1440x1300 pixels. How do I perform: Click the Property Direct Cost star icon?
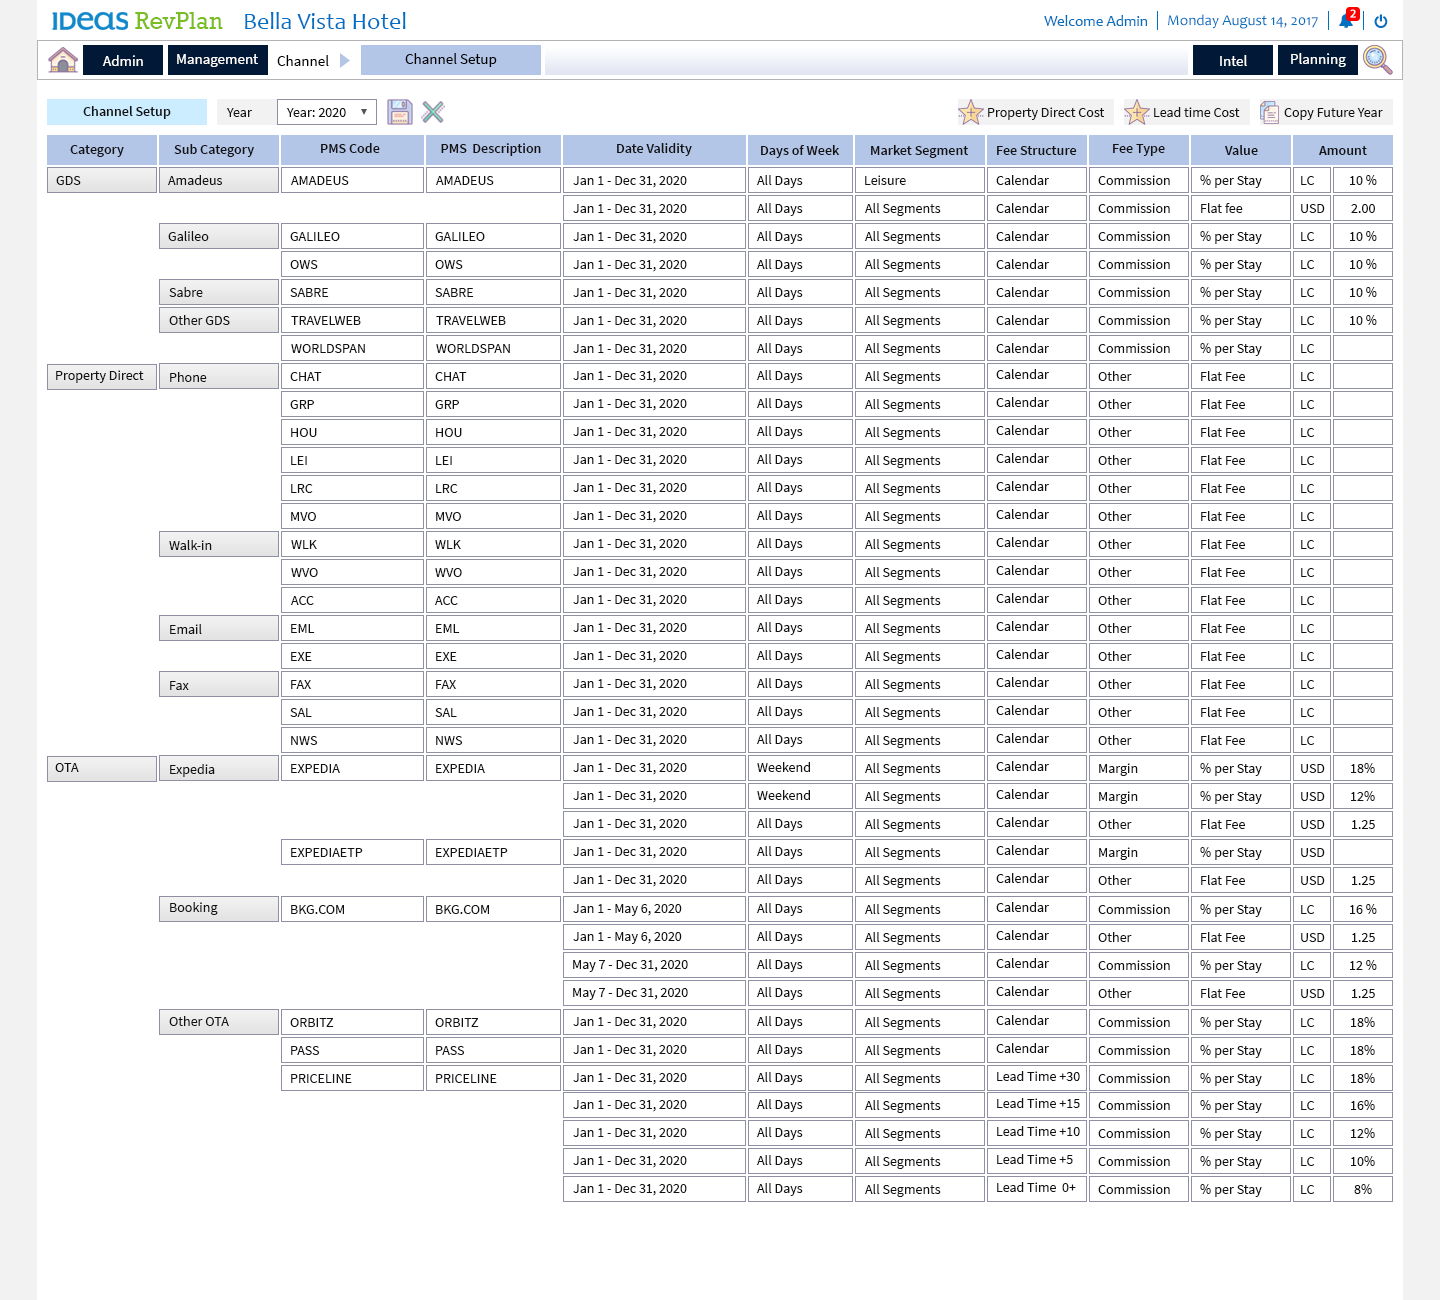click(x=970, y=112)
